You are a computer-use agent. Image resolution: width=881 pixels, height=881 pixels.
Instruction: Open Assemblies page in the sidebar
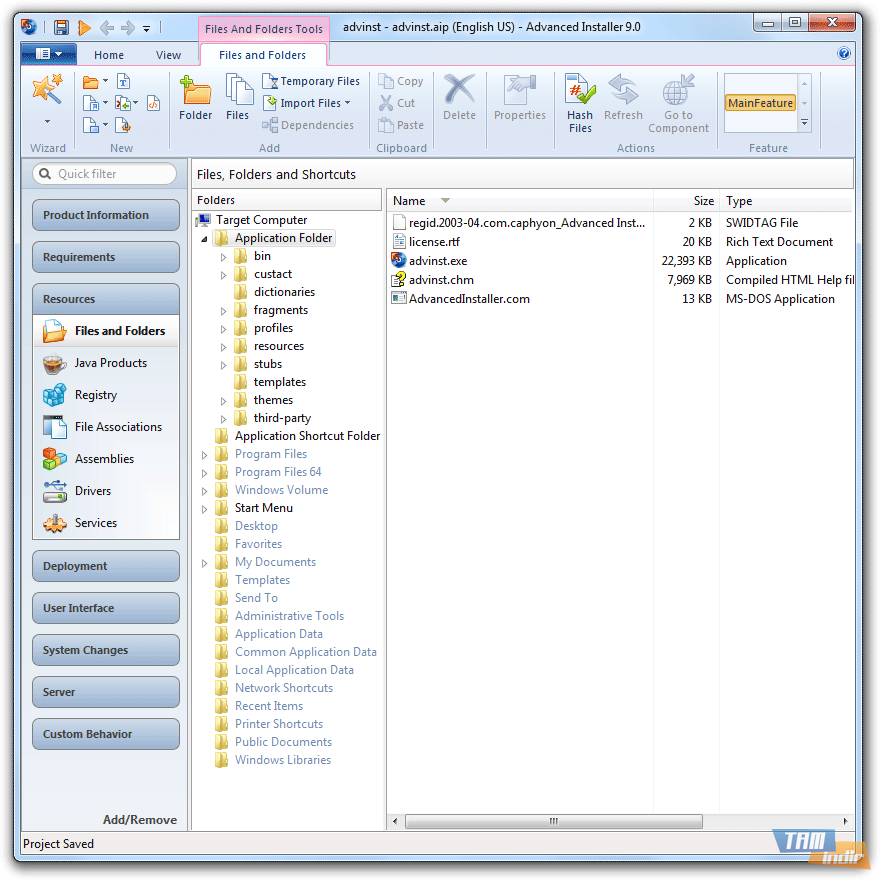point(104,459)
